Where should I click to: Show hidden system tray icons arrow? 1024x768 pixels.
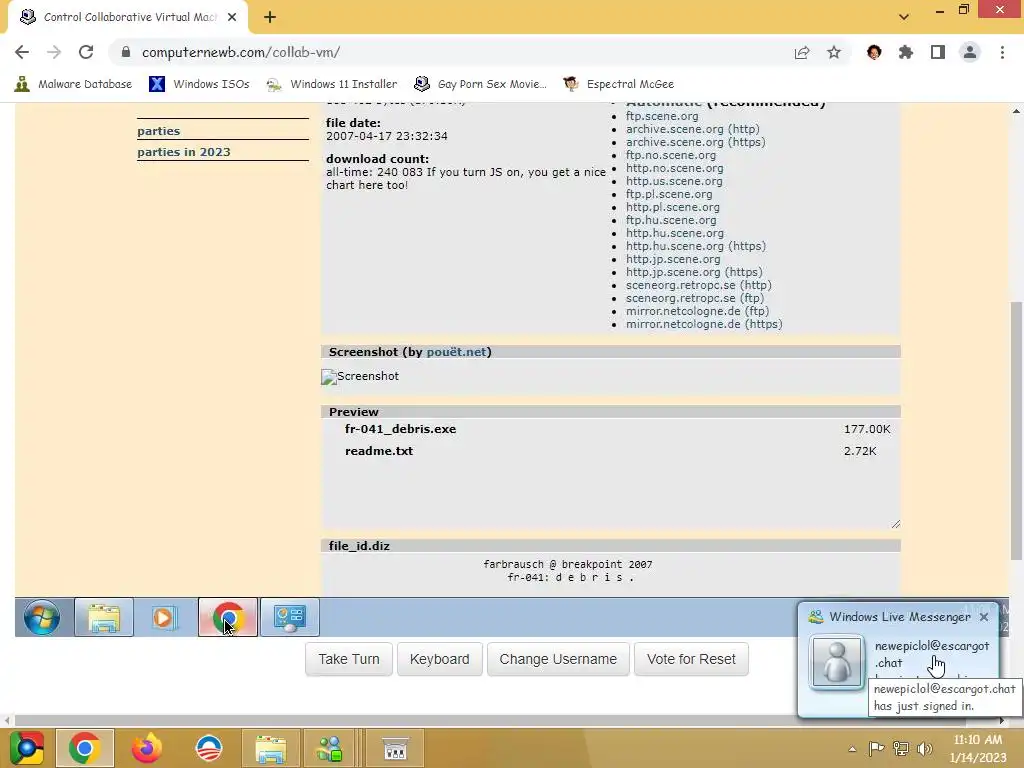click(852, 749)
